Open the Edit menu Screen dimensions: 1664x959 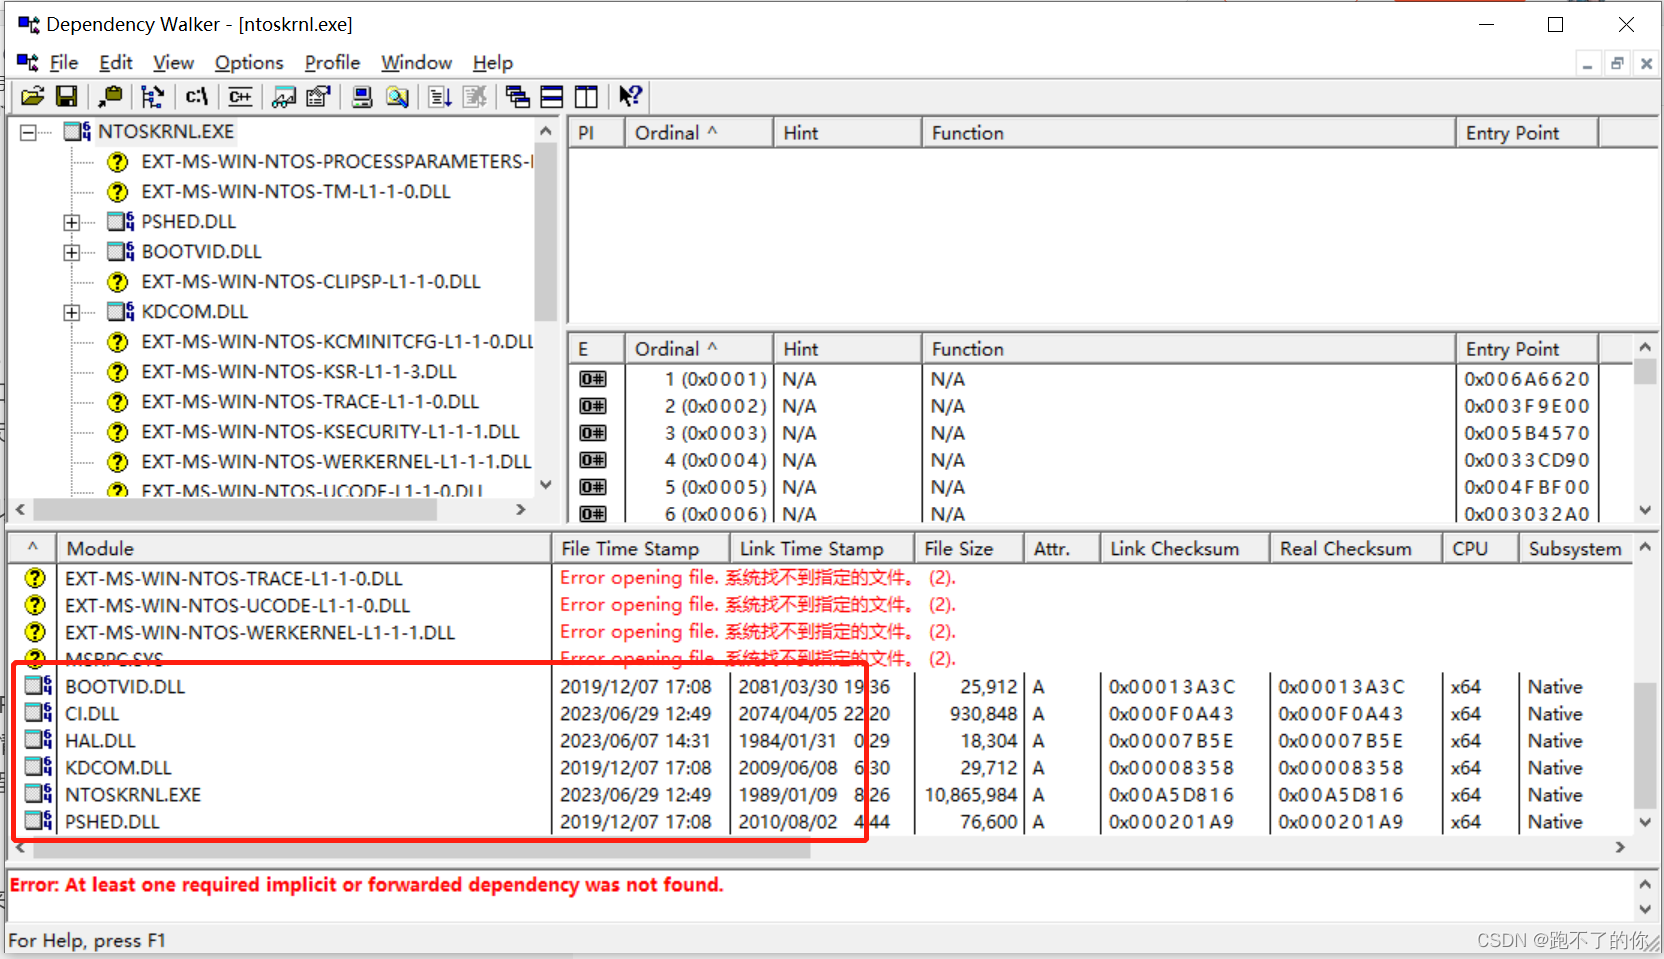click(116, 62)
